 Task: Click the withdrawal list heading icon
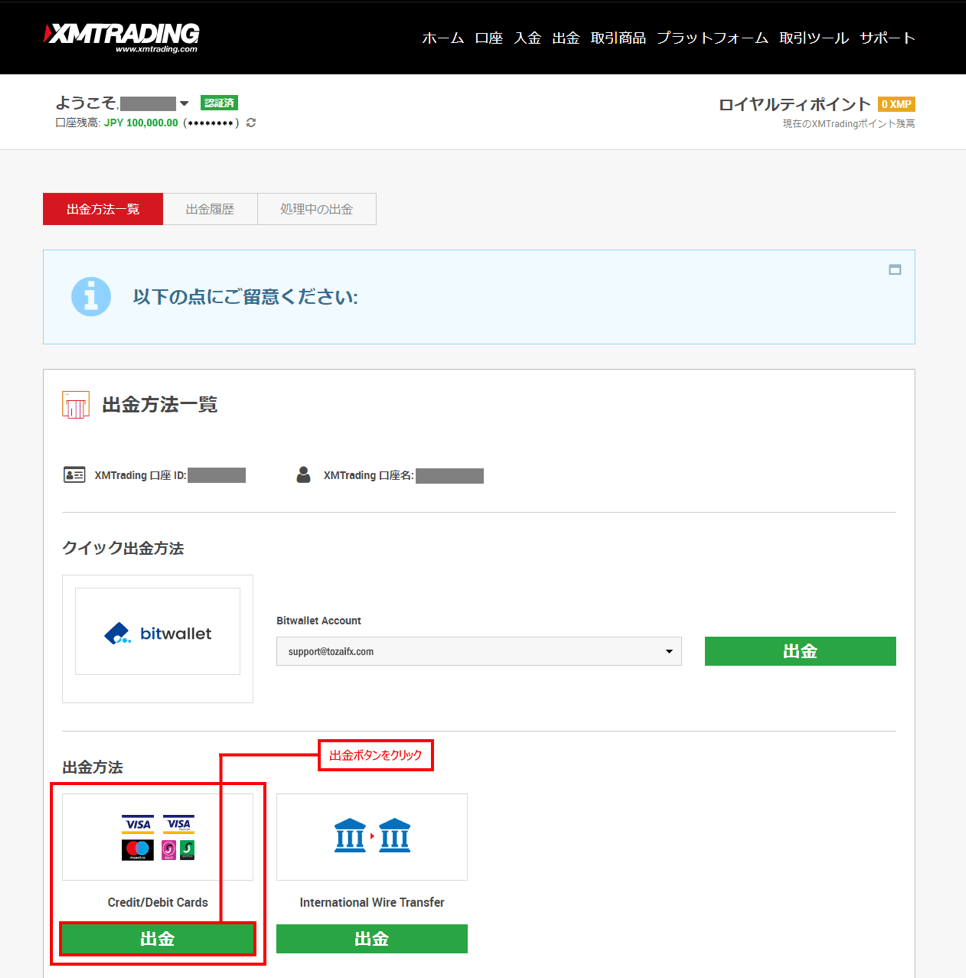point(76,405)
